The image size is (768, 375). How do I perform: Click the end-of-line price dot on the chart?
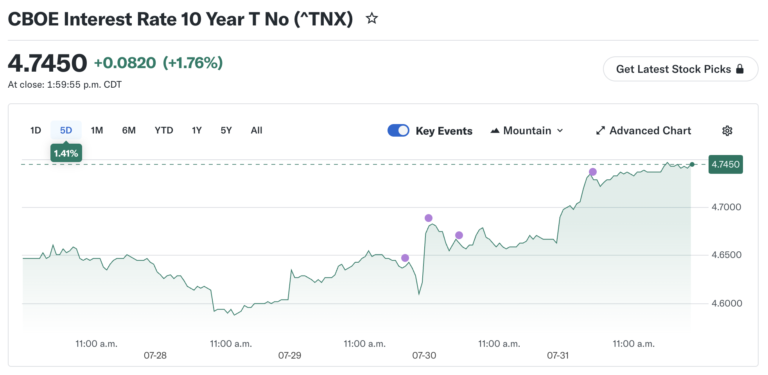[692, 164]
